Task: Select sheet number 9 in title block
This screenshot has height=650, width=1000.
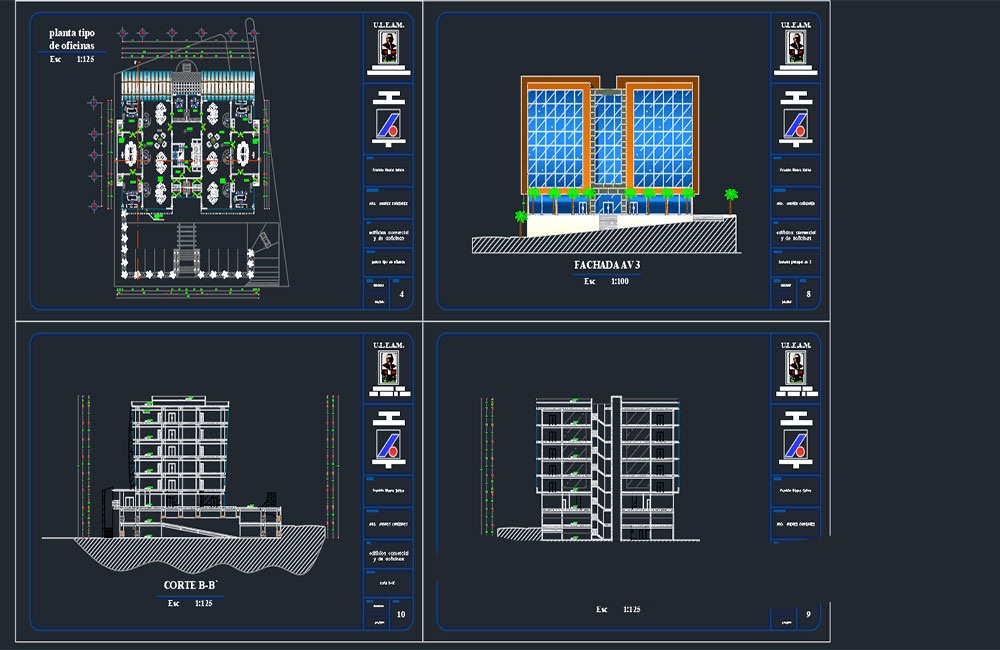Action: [809, 614]
